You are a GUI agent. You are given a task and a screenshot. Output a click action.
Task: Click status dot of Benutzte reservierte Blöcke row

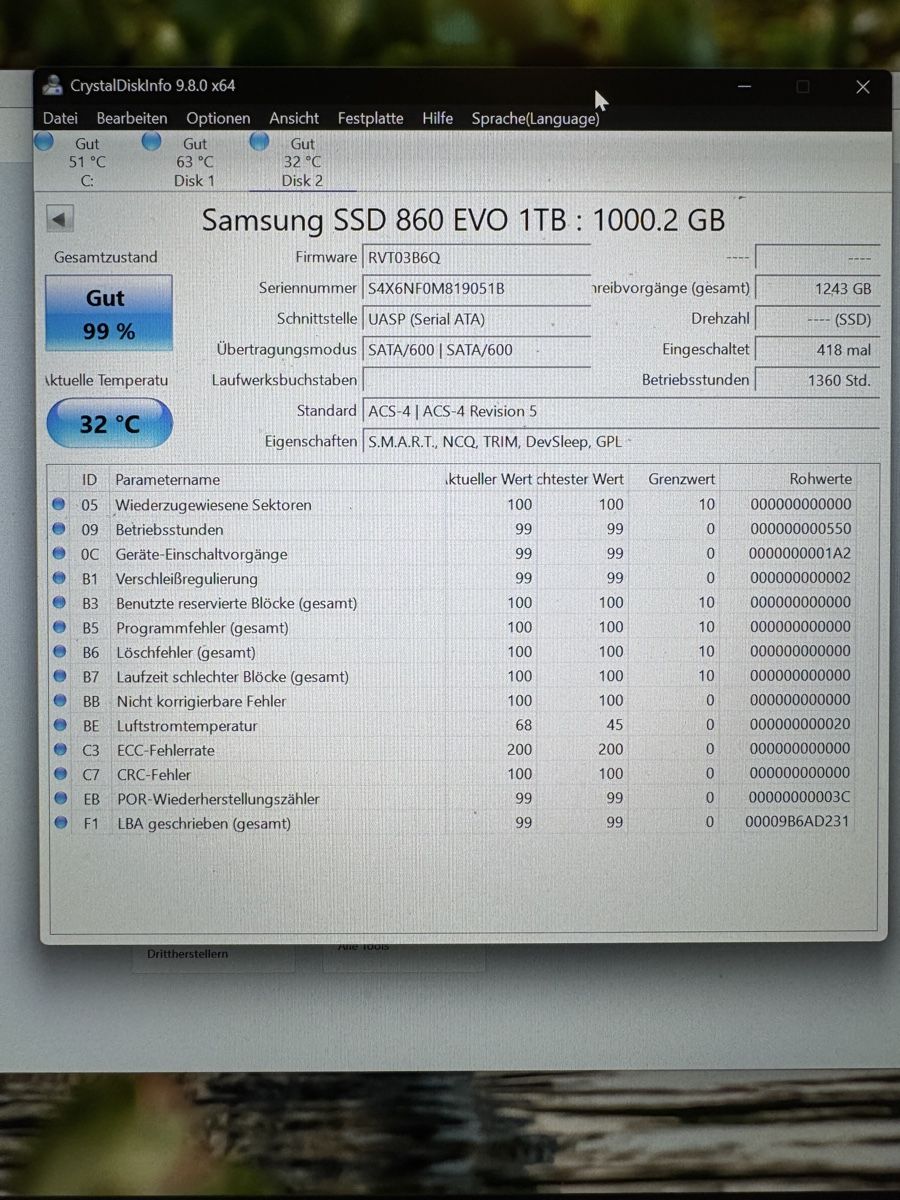click(59, 602)
